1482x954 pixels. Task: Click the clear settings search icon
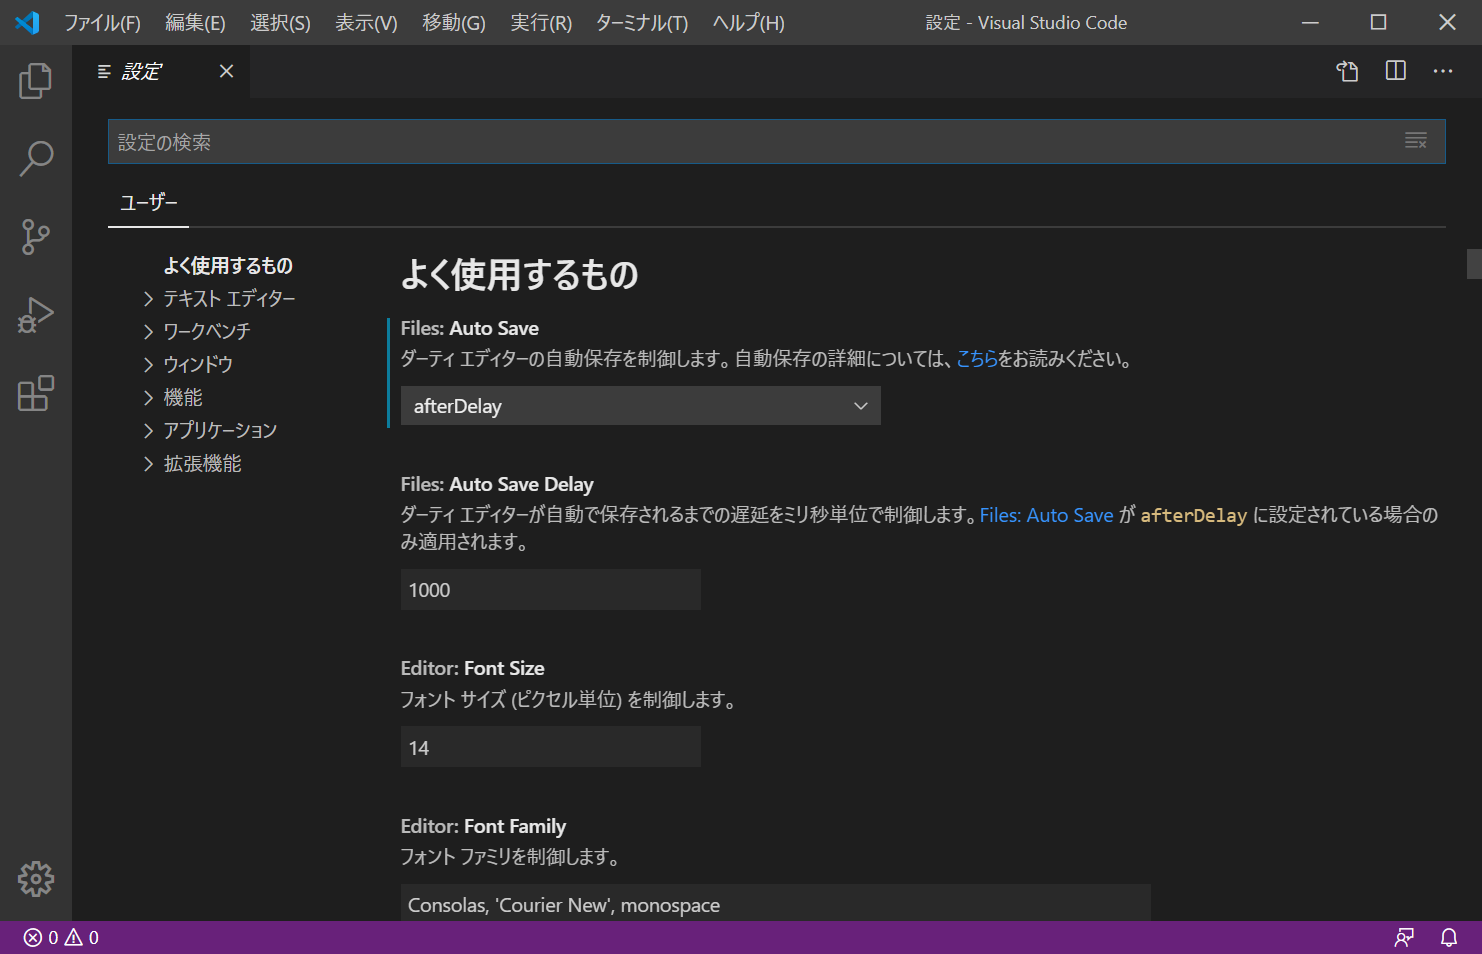tap(1416, 141)
